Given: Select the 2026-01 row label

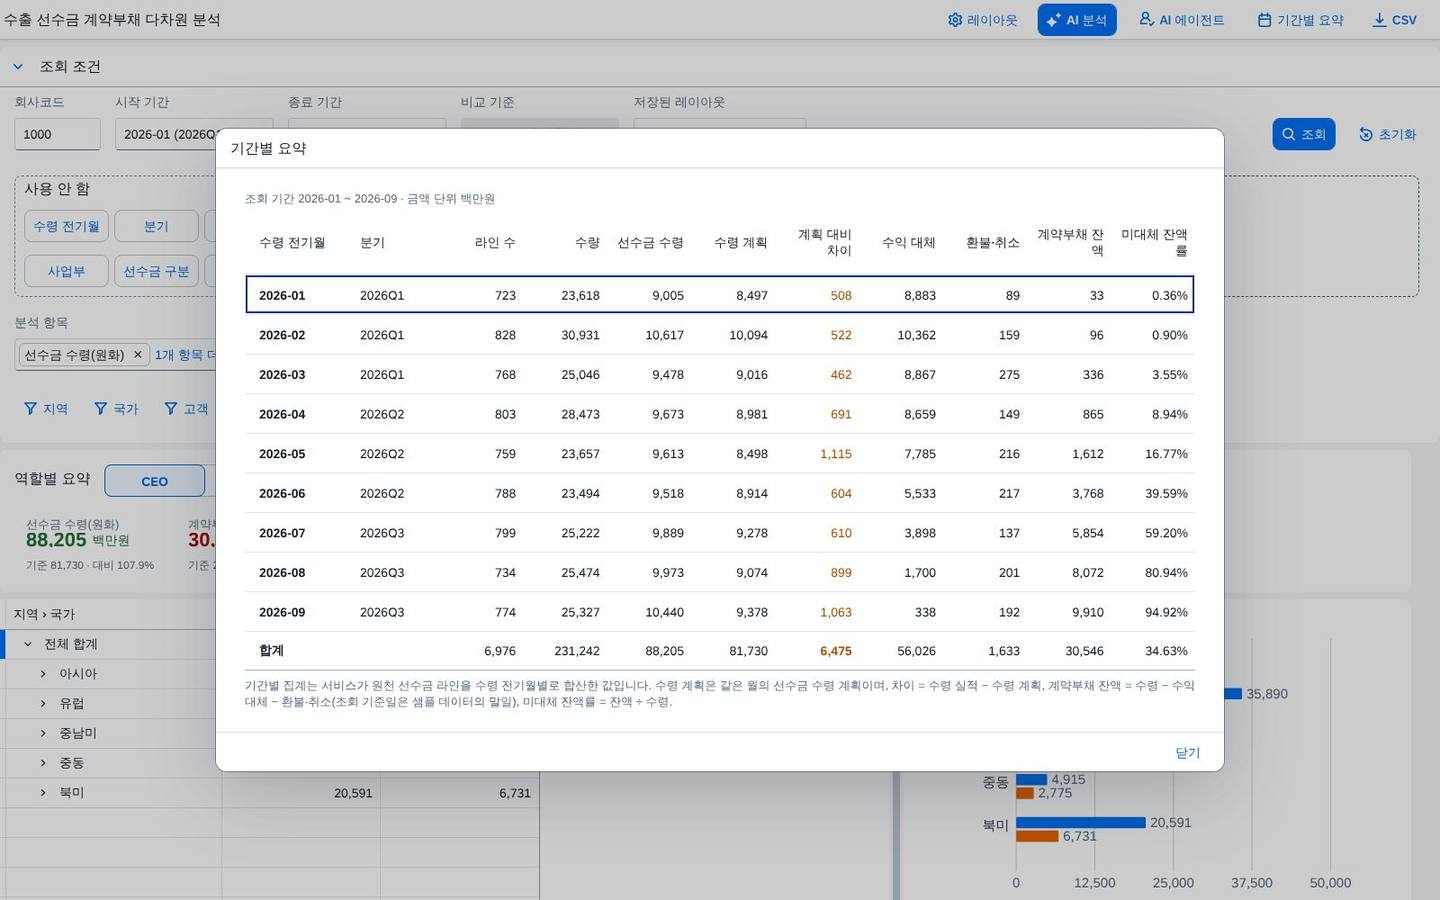Looking at the screenshot, I should click(282, 295).
